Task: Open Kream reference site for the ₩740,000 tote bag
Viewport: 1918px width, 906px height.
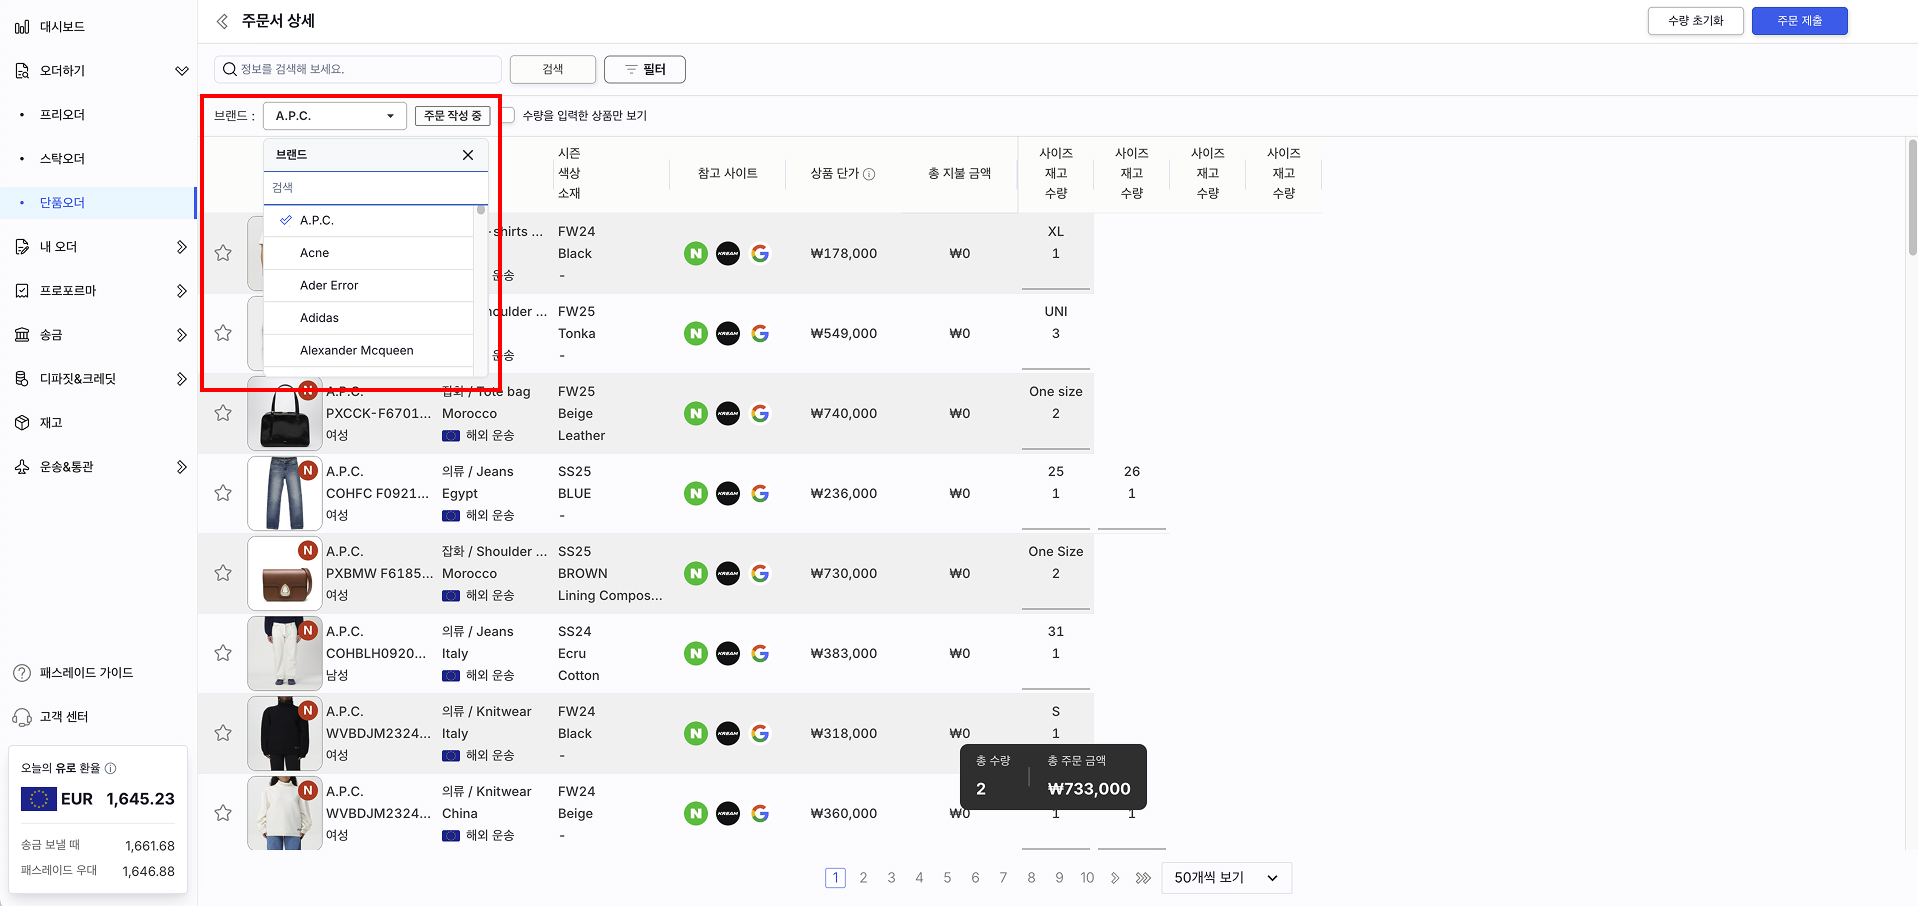Action: tap(728, 414)
